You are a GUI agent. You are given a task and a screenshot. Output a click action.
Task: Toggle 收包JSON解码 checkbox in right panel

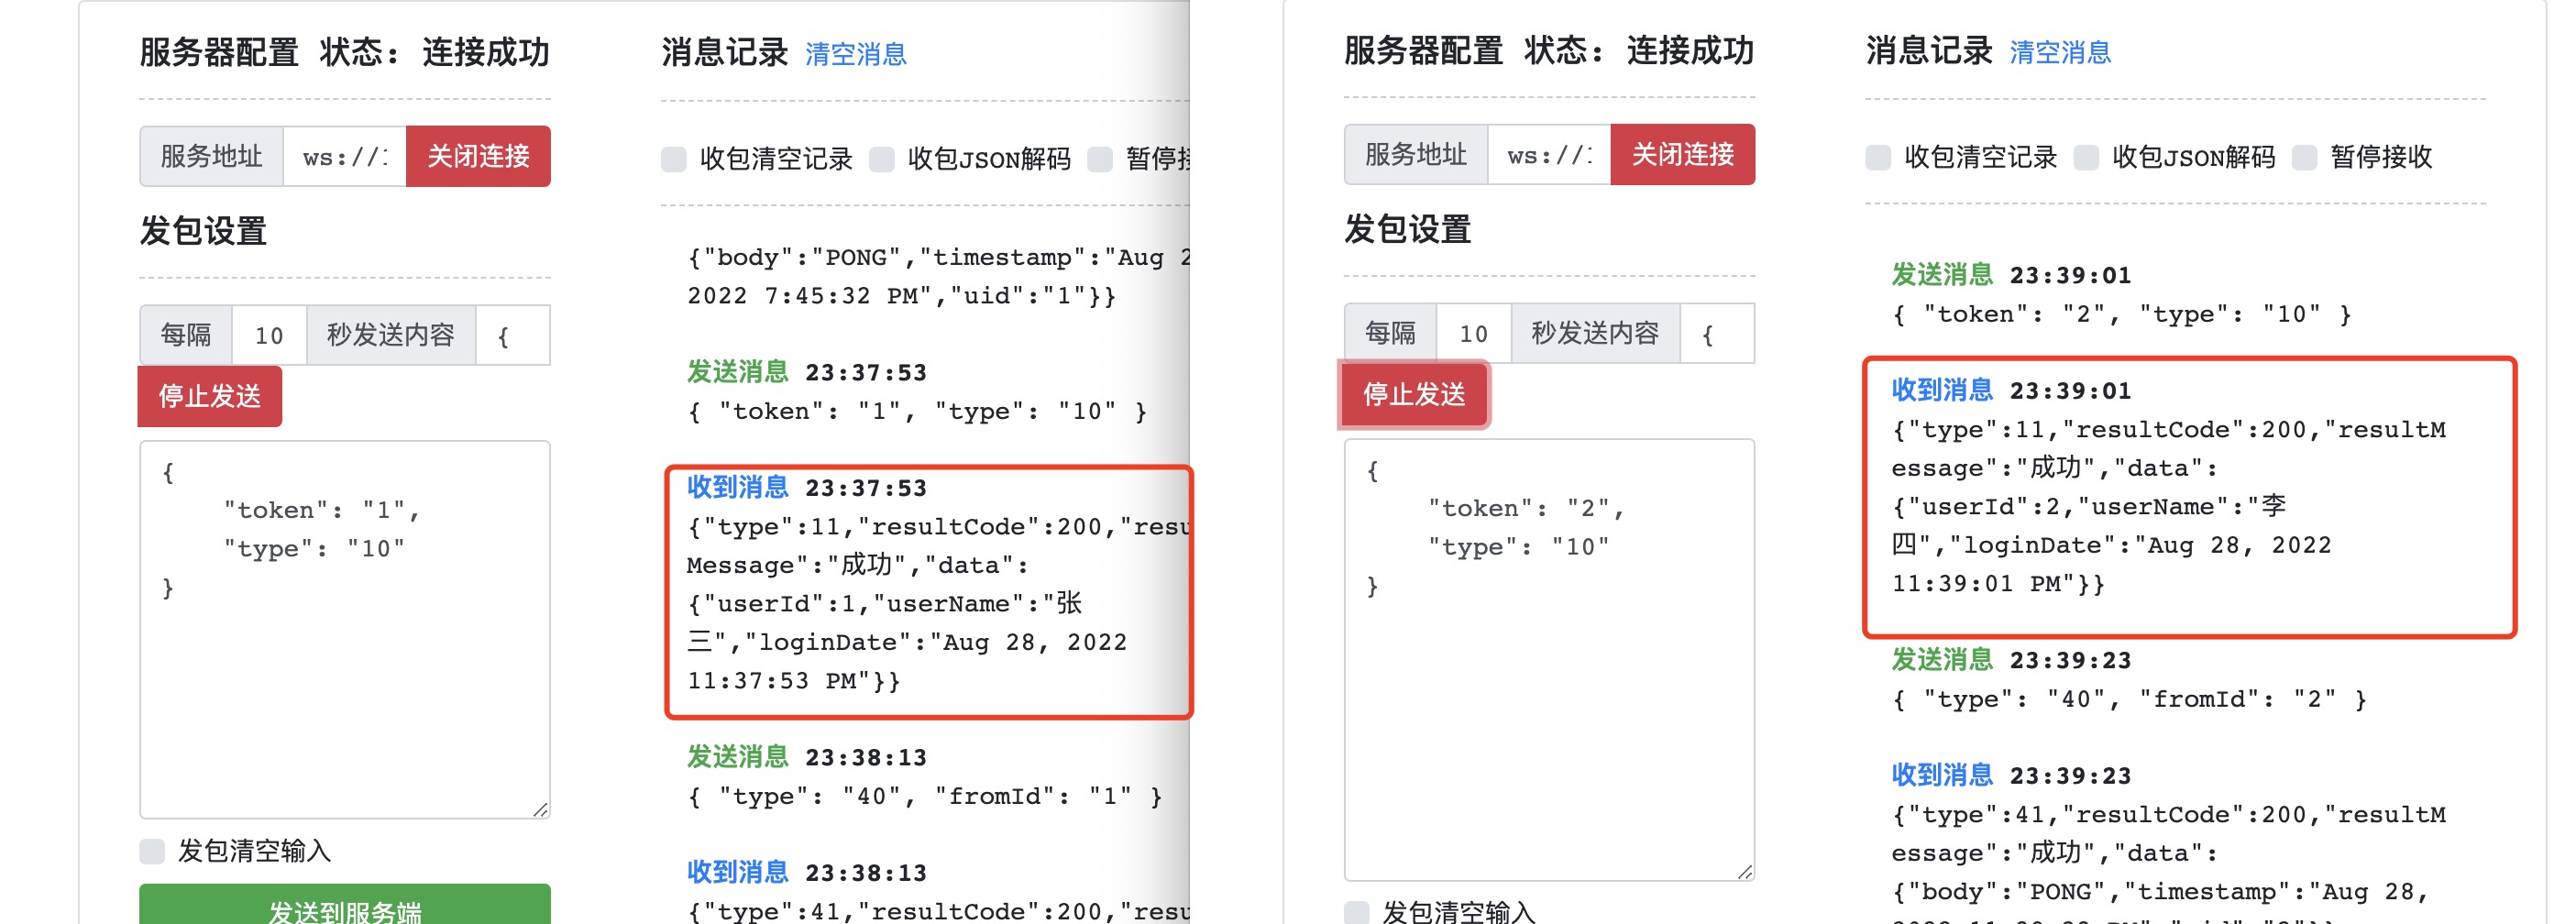pyautogui.click(x=2086, y=157)
